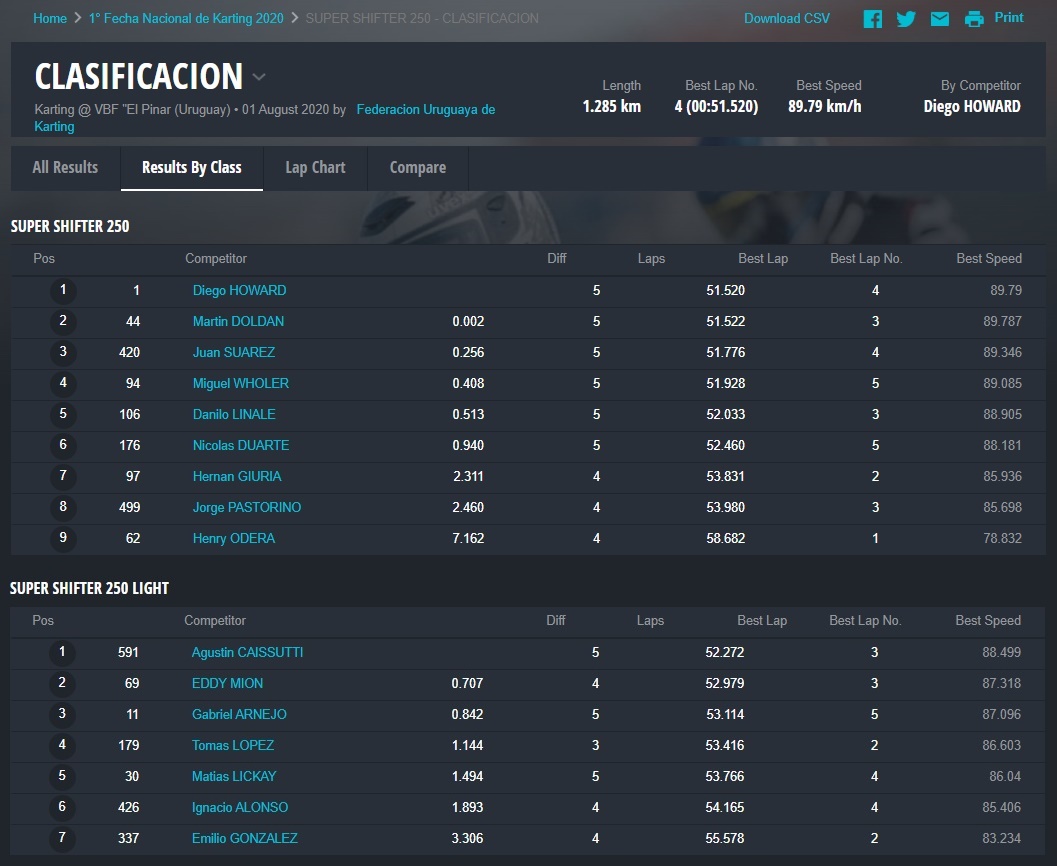This screenshot has height=866, width=1057.
Task: Open Federacion Uruguaya de Karting organizer link
Action: pyautogui.click(x=425, y=110)
